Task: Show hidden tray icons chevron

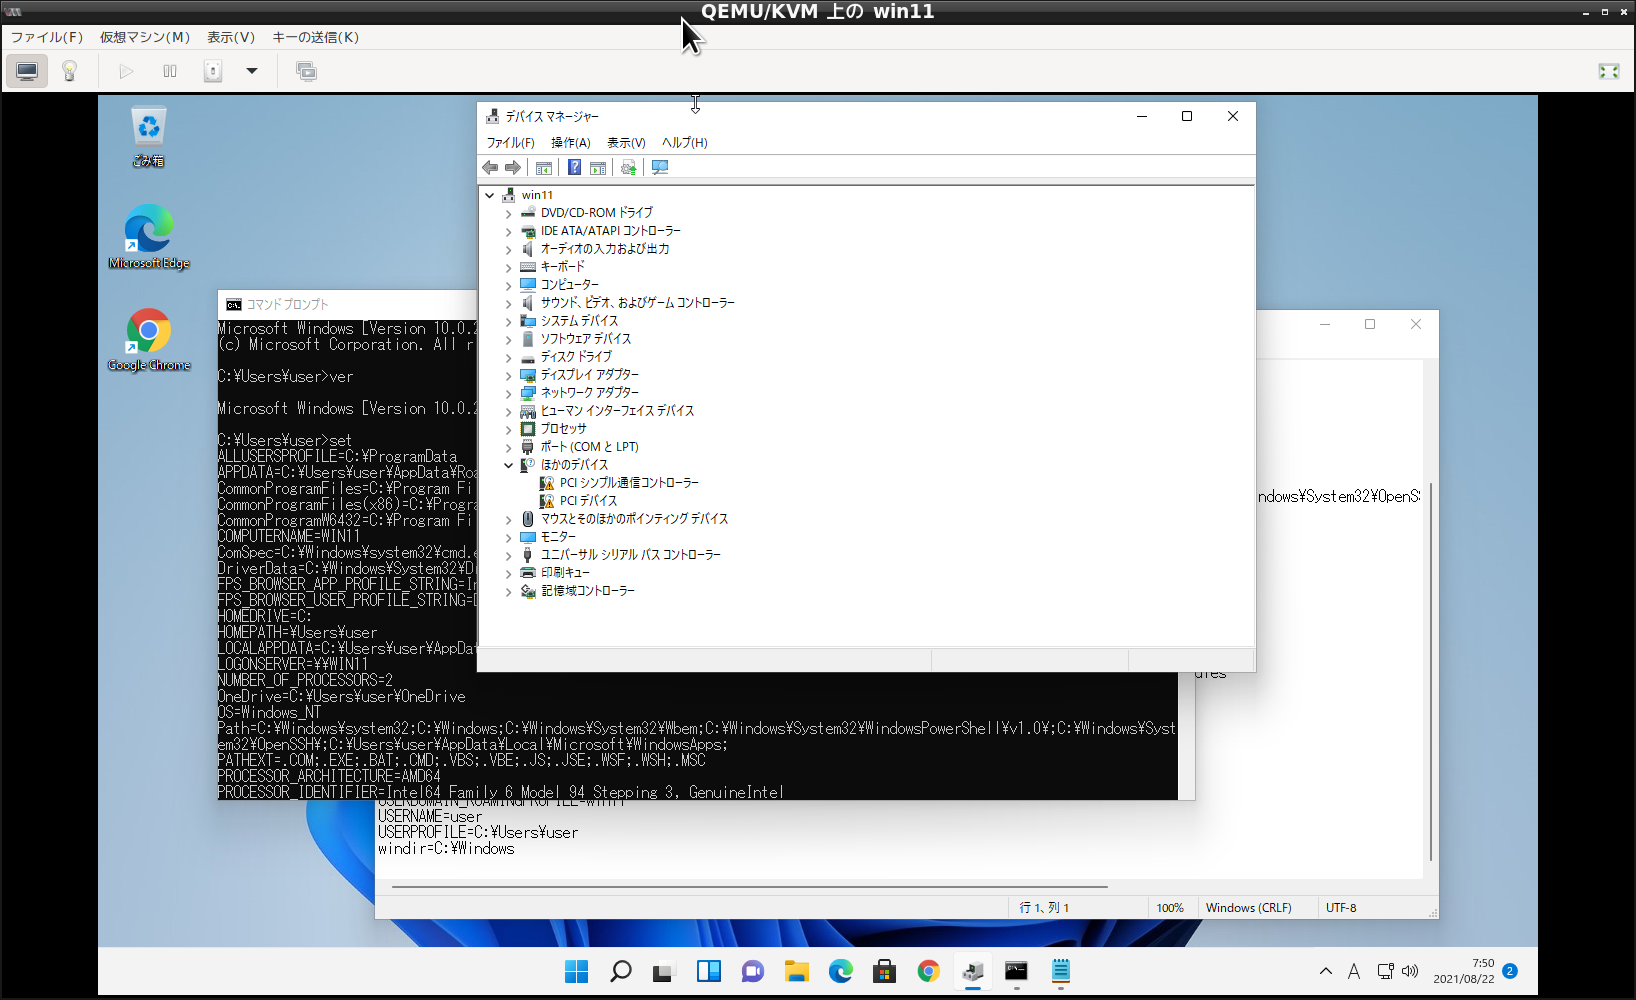Action: [x=1326, y=971]
